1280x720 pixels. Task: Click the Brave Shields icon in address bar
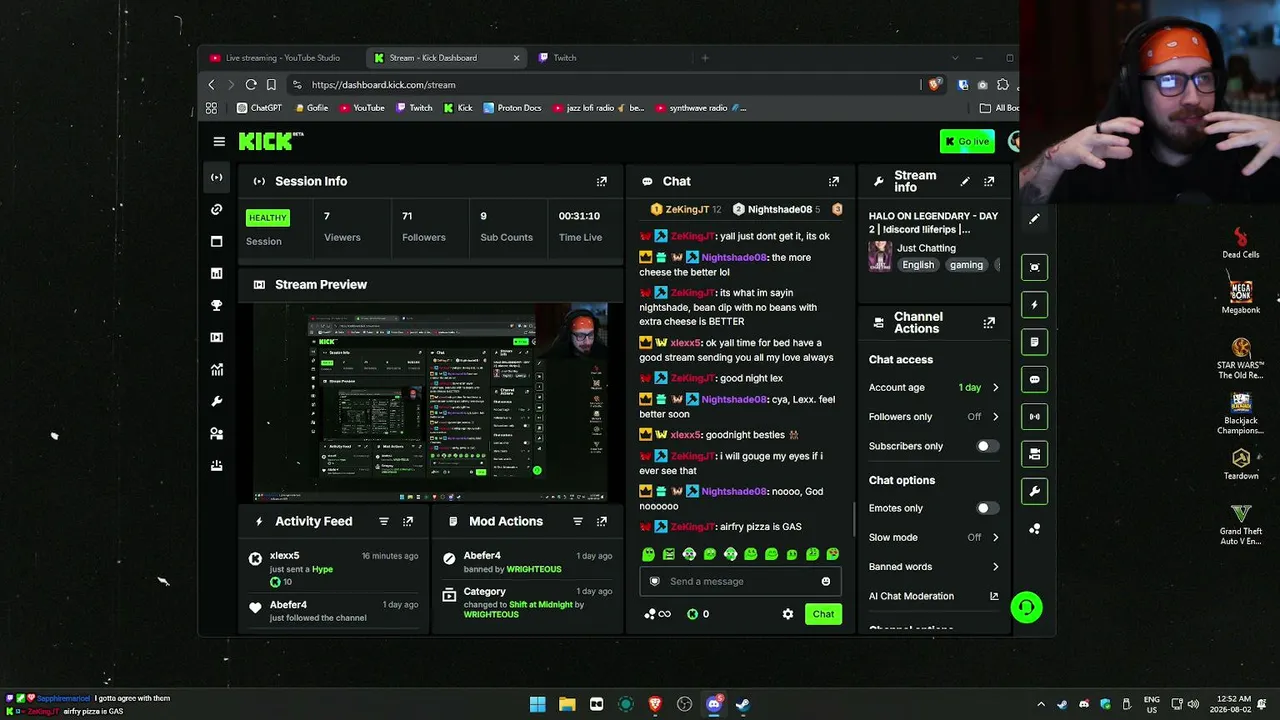(x=934, y=85)
